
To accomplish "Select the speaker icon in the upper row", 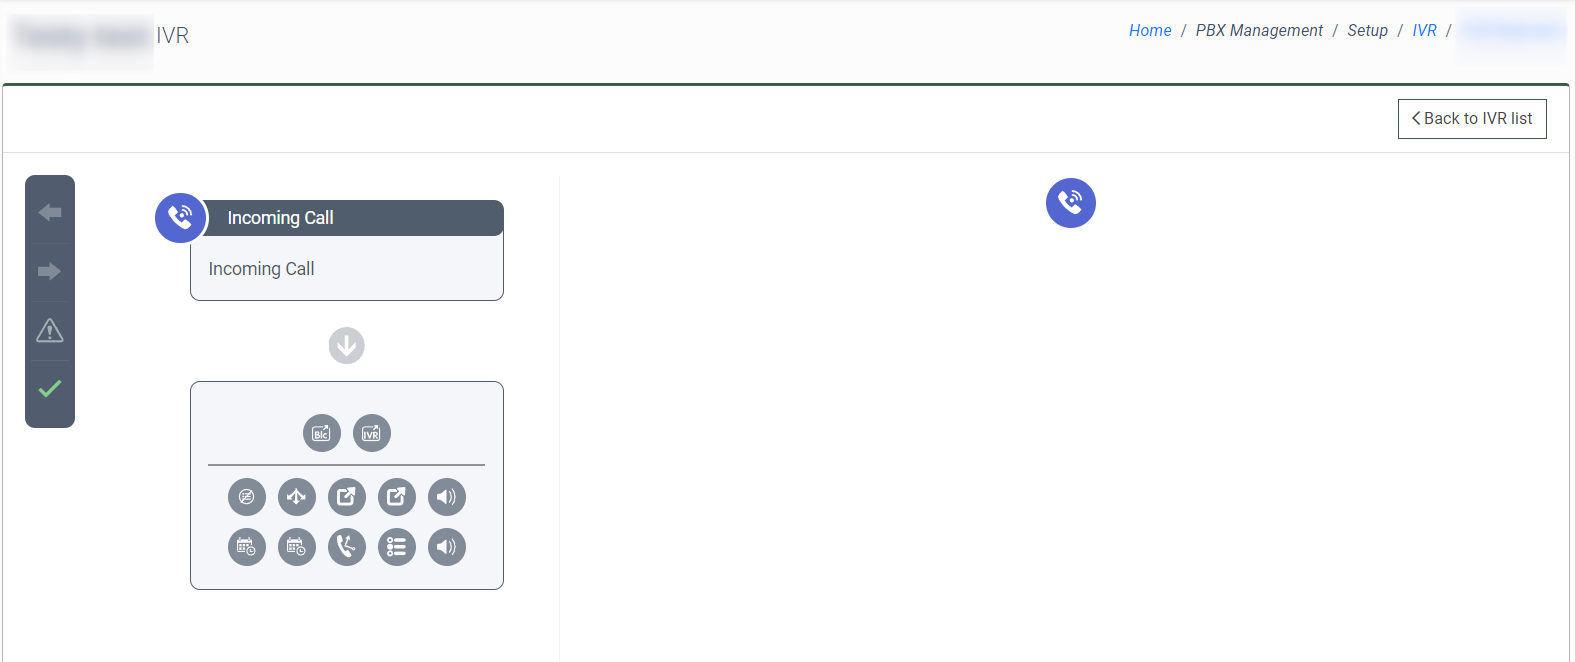I will [447, 497].
